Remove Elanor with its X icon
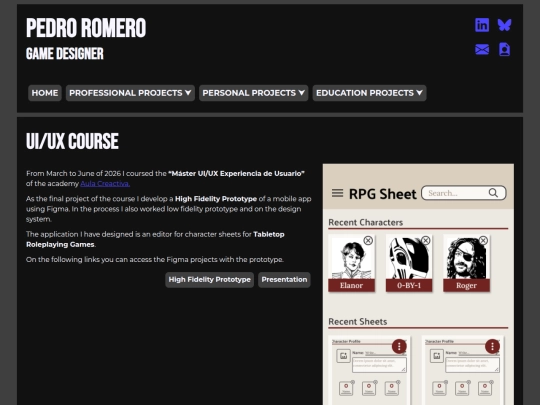The image size is (540, 405). (x=368, y=240)
